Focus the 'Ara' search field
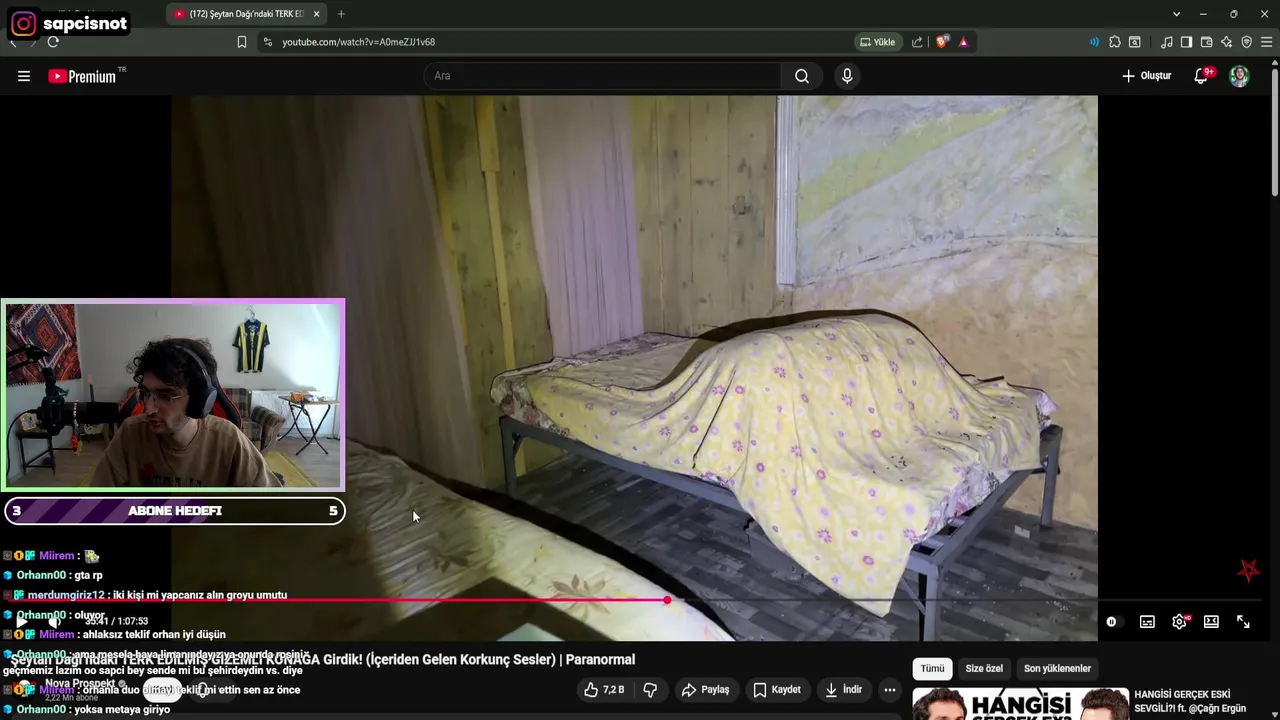The width and height of the screenshot is (1280, 720). 602,76
